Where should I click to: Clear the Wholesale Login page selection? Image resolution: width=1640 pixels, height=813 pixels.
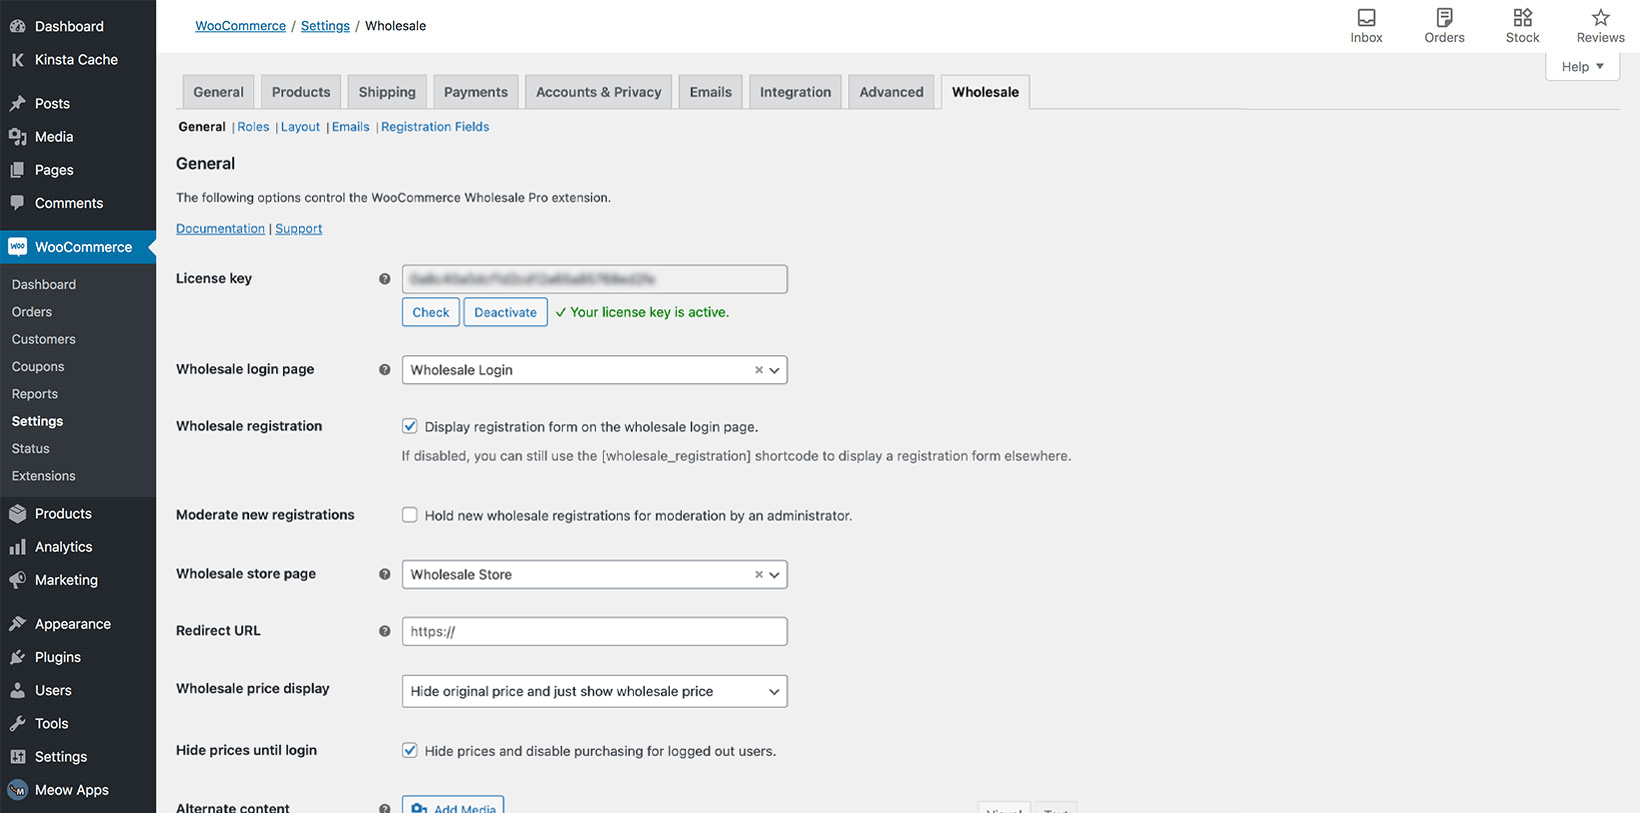(759, 370)
